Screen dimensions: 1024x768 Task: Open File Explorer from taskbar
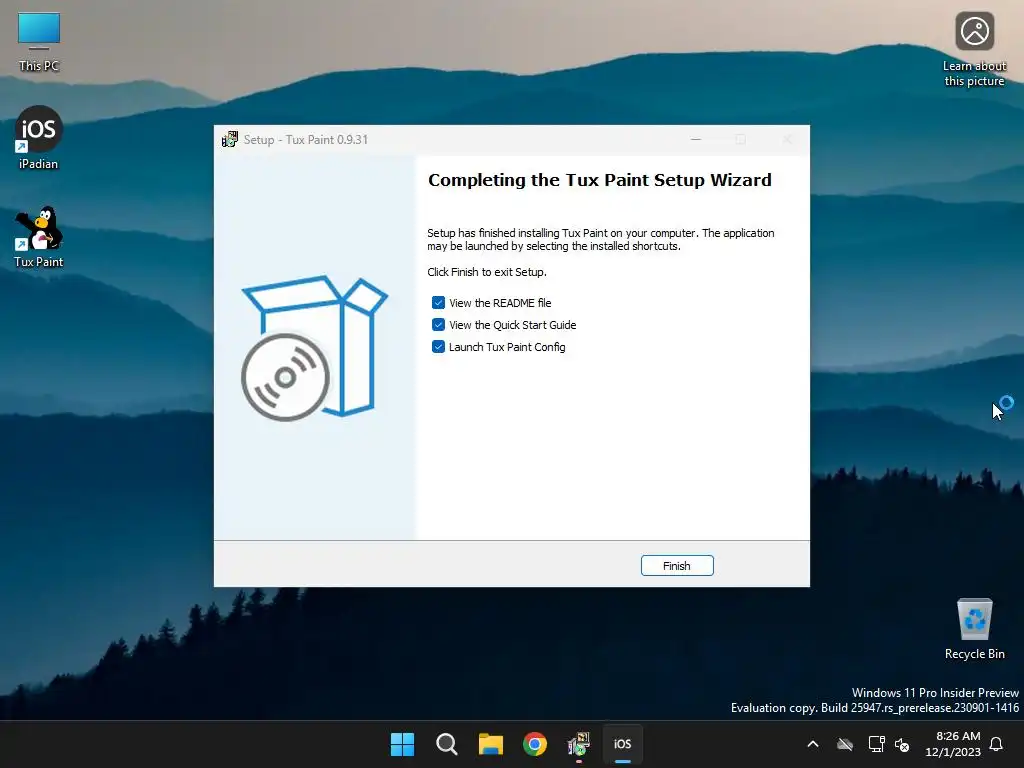pos(490,744)
